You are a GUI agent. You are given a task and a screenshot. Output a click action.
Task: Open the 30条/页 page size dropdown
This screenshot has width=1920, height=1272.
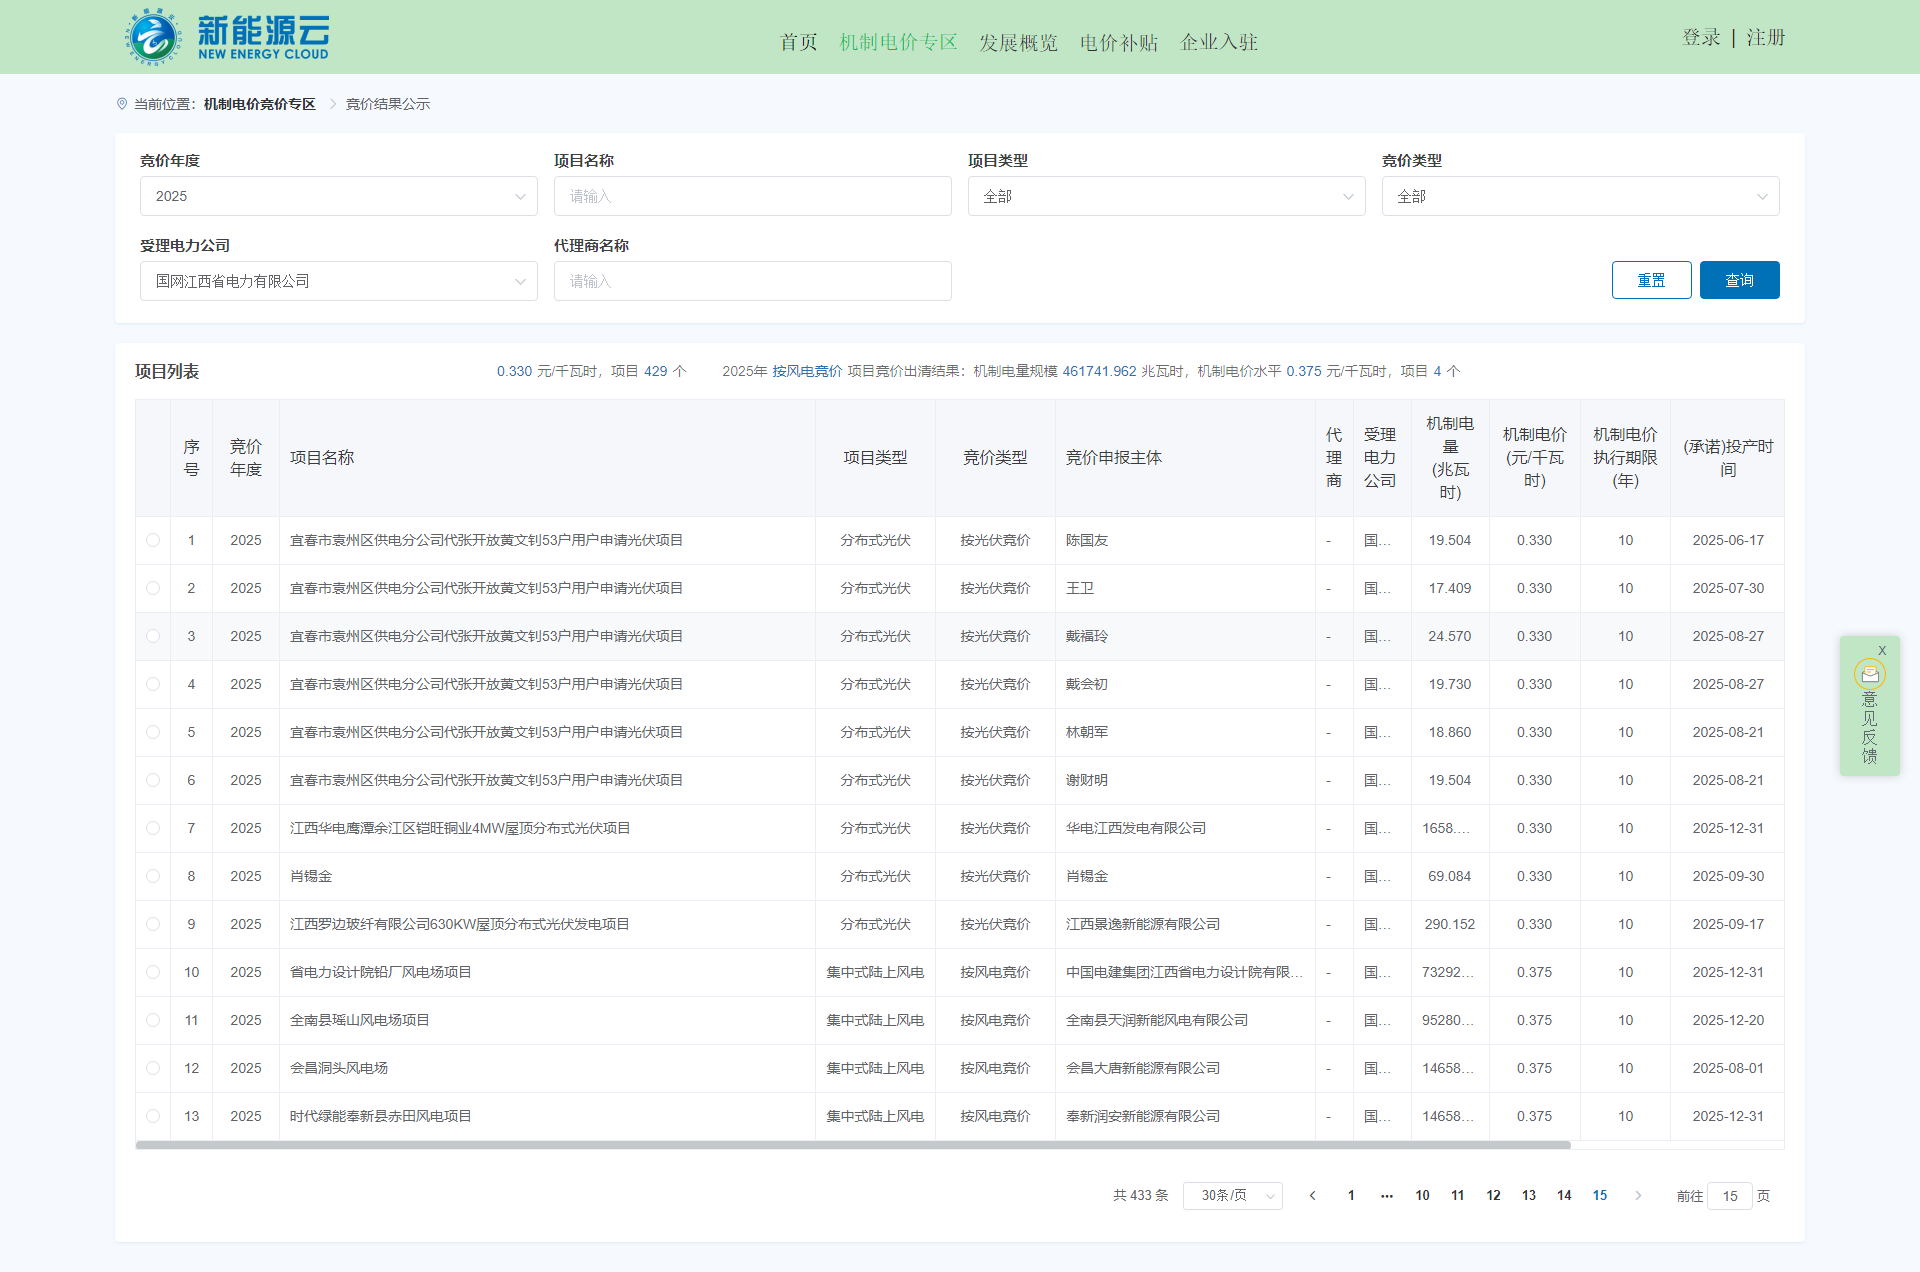point(1232,1196)
